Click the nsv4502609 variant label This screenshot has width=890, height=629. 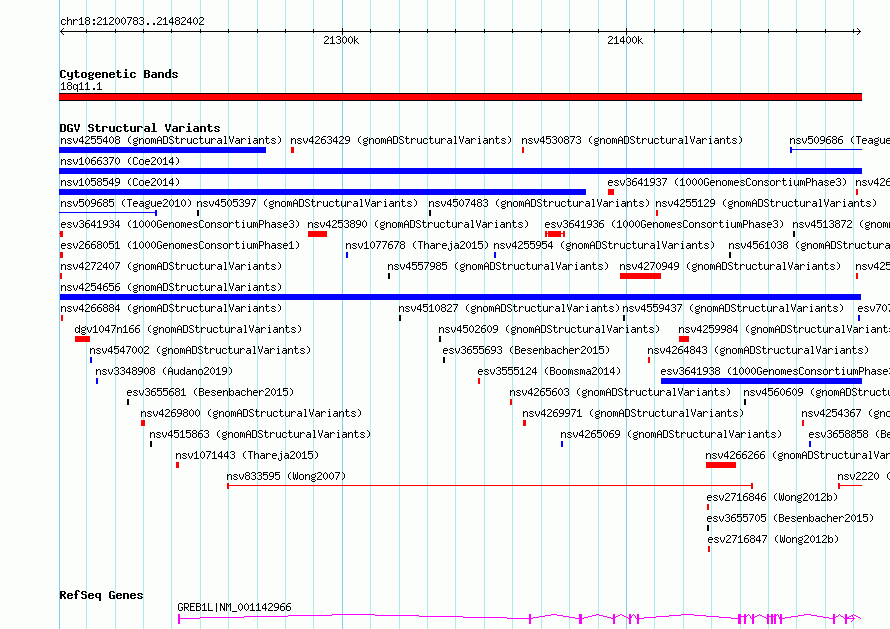pyautogui.click(x=549, y=329)
